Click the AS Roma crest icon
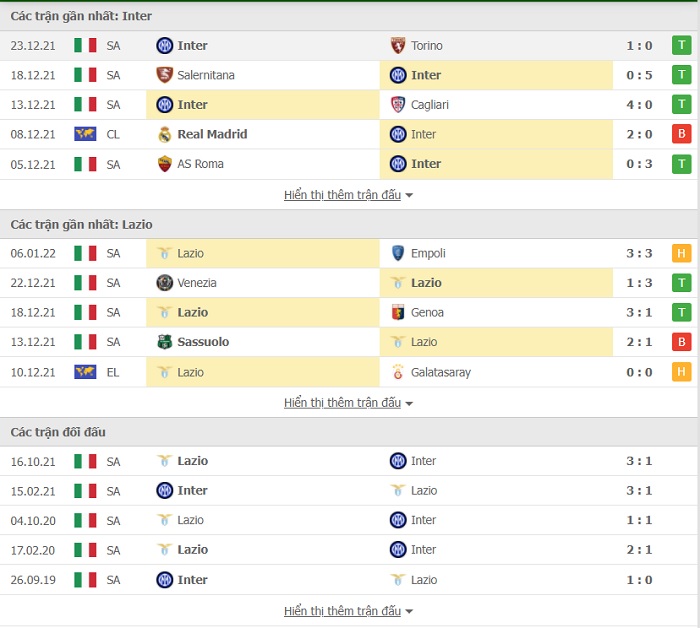700x628 pixels. pos(164,164)
